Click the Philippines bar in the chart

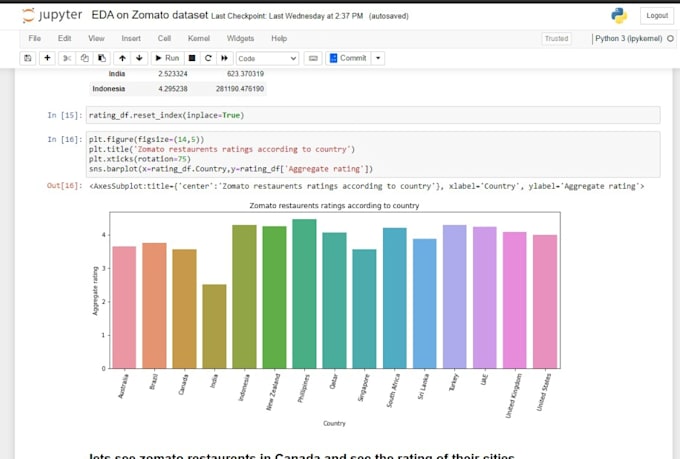[x=304, y=294]
